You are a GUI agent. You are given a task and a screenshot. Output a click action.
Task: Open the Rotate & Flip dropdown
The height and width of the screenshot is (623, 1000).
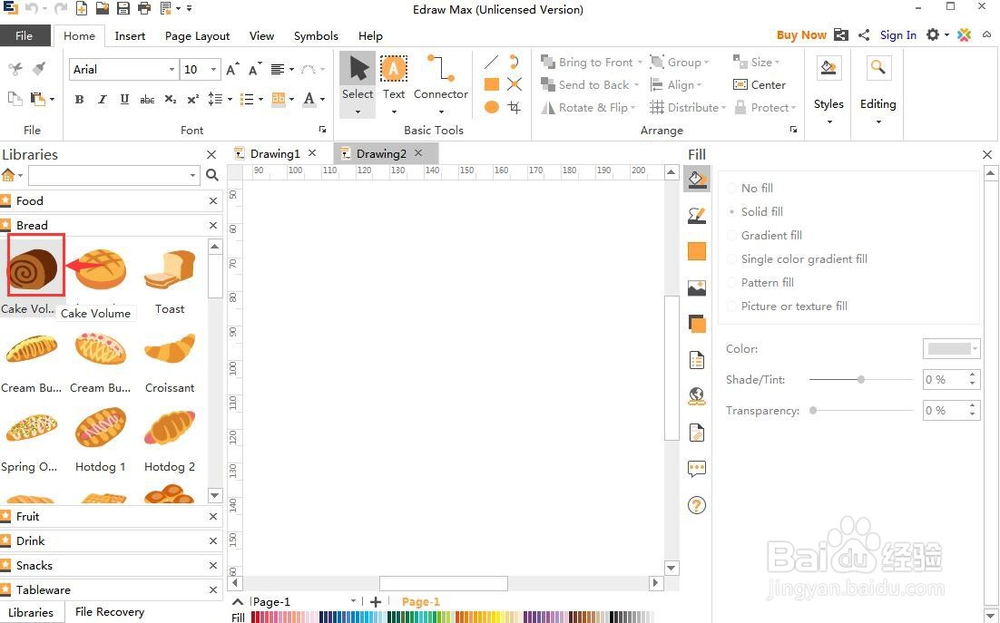coord(587,108)
